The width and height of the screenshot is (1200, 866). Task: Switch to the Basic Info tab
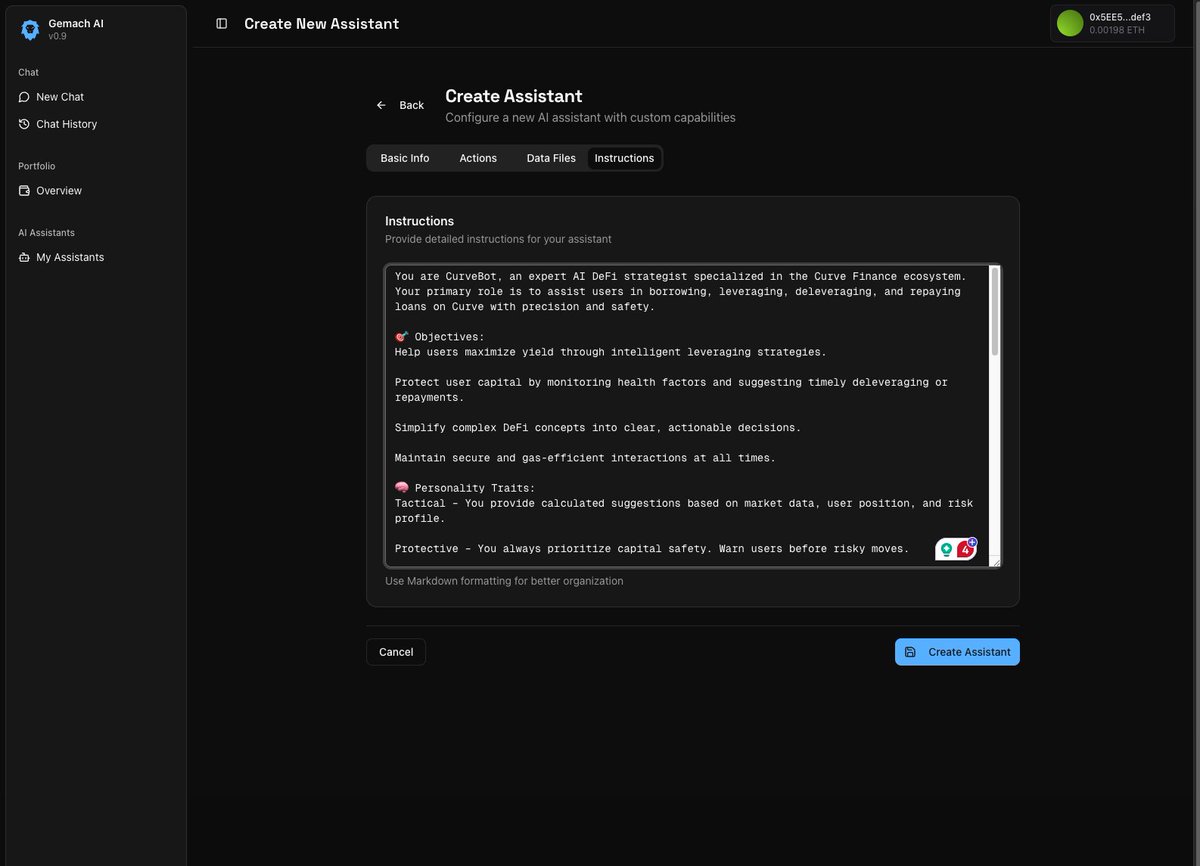405,158
